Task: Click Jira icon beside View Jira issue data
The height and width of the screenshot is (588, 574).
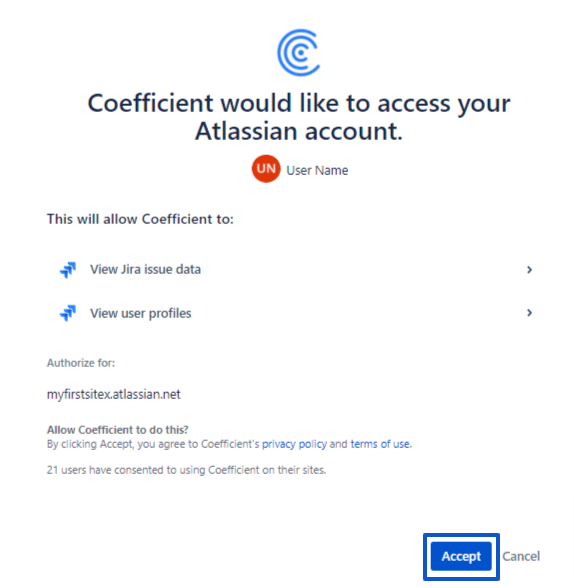Action: pos(68,270)
